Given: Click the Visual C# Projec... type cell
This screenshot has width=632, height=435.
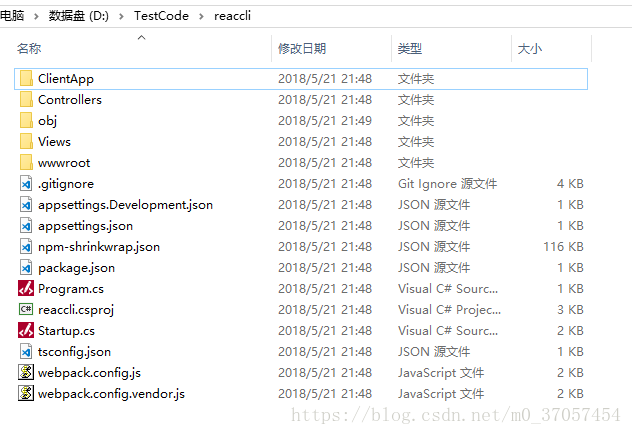Looking at the screenshot, I should pos(449,309).
